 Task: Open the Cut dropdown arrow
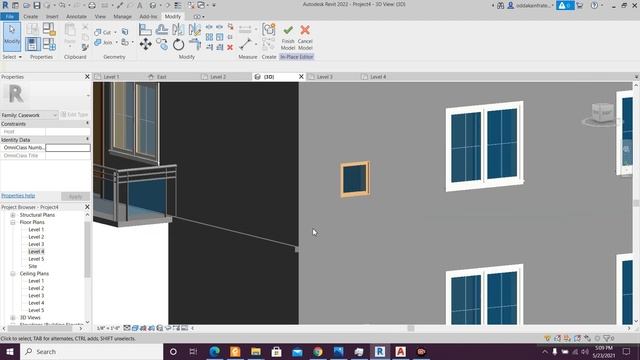116,32
